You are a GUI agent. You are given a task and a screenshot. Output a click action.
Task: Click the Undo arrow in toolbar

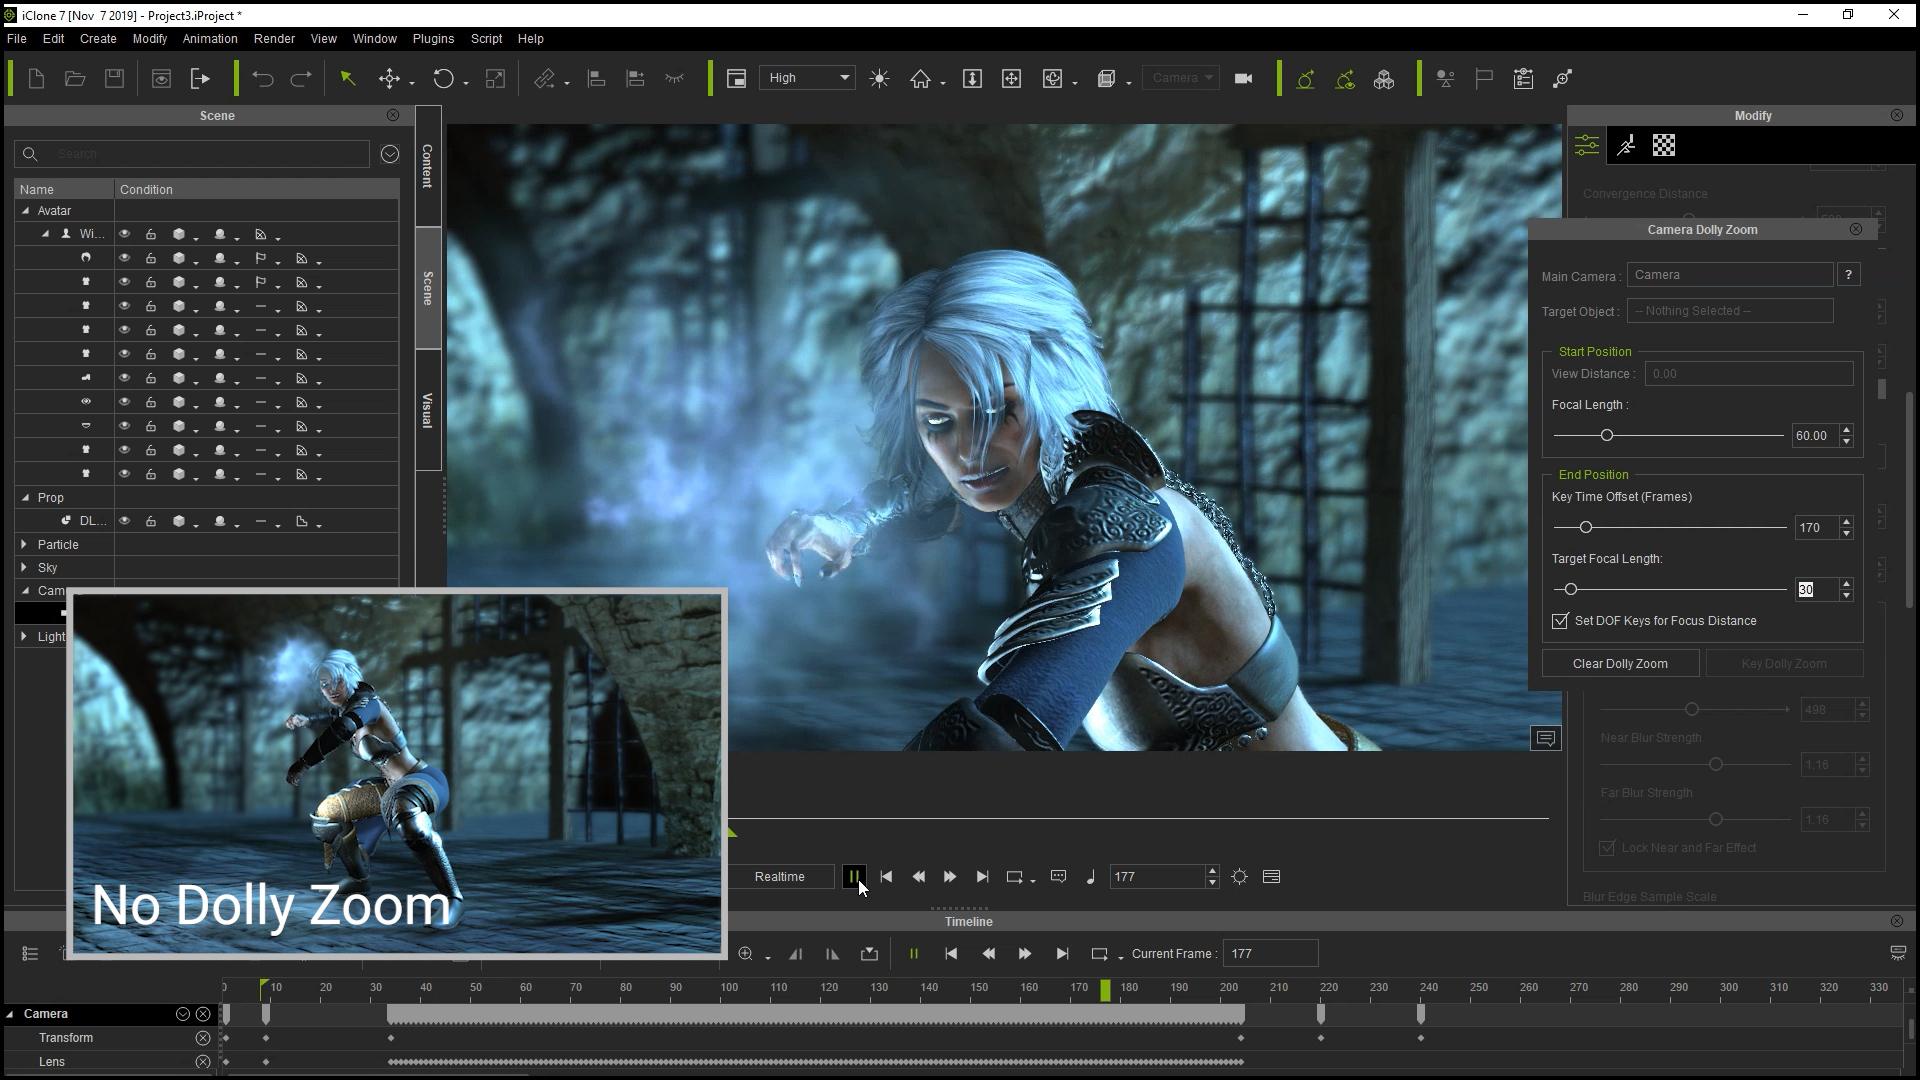(262, 79)
